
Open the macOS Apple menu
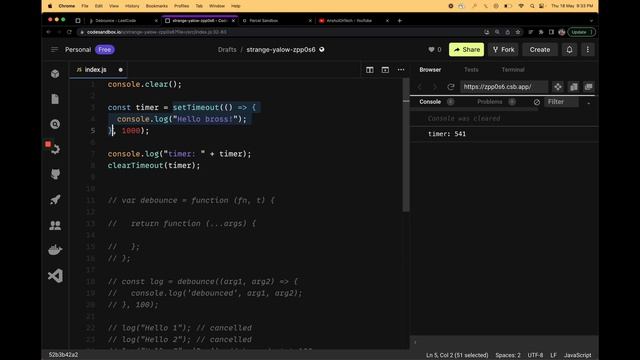coord(50,6)
